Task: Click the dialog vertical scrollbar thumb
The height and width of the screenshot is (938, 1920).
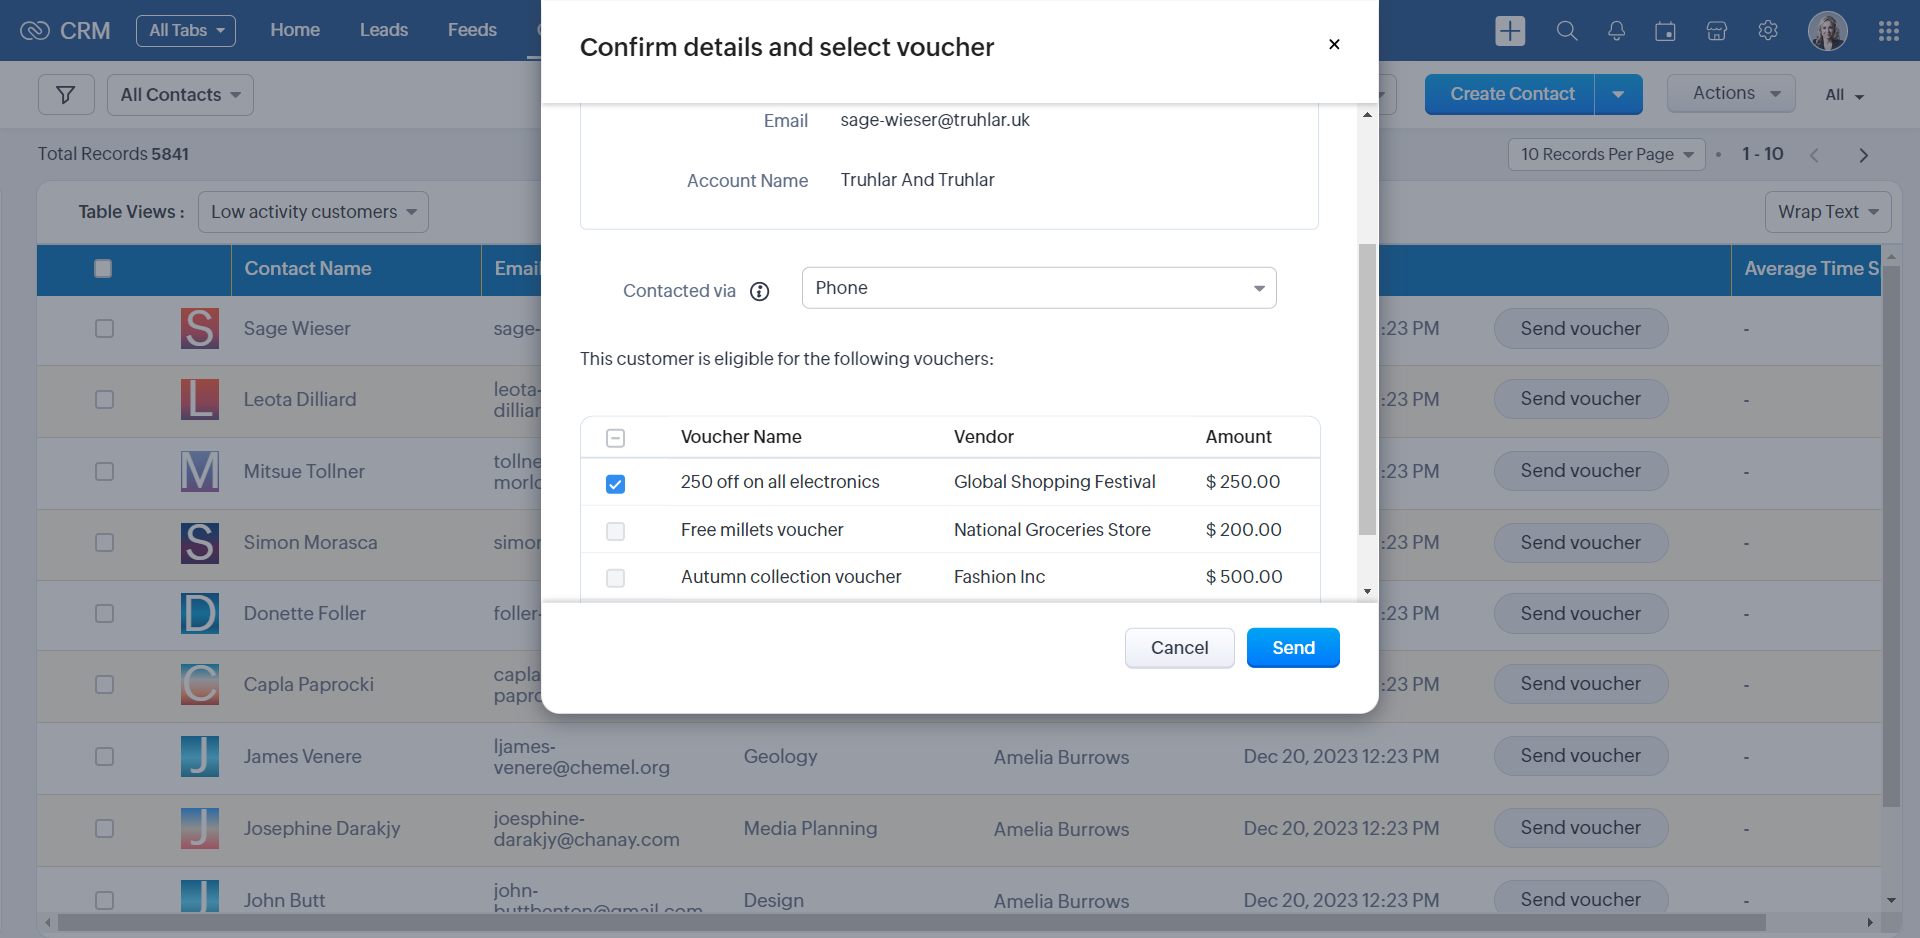Action: pos(1367,390)
